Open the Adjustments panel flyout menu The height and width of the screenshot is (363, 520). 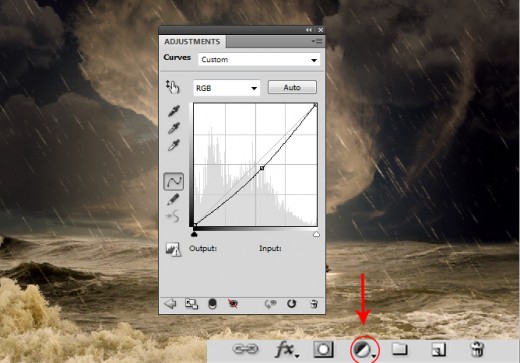click(x=317, y=41)
